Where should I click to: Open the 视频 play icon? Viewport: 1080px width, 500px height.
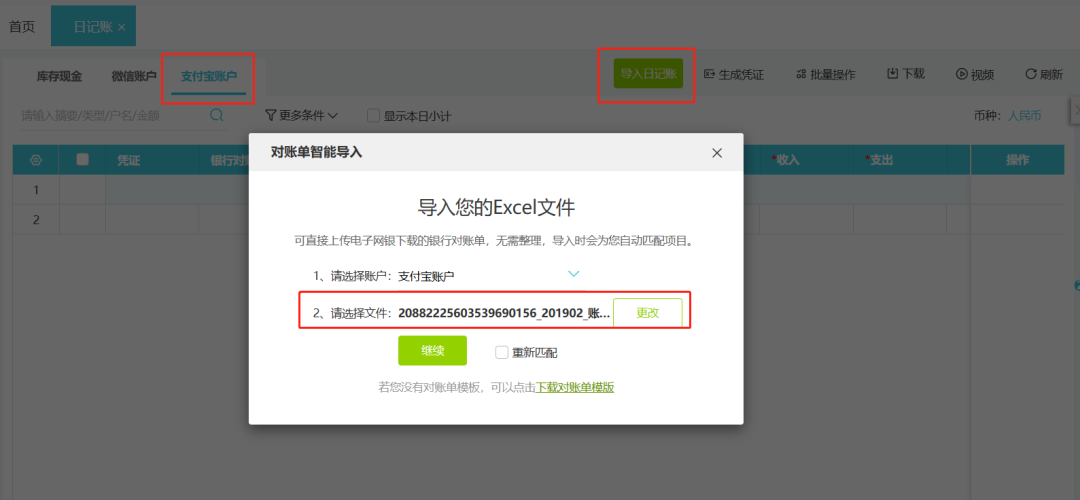[x=962, y=74]
